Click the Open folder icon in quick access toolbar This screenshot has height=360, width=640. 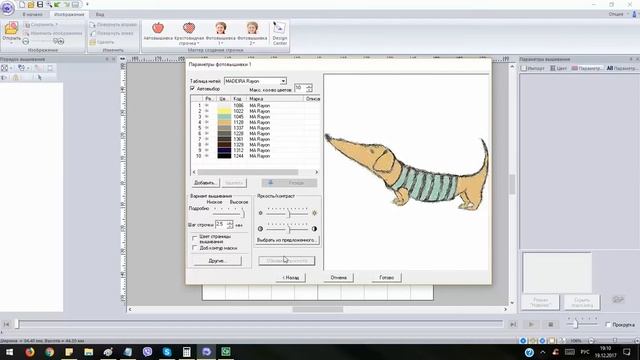click(31, 4)
